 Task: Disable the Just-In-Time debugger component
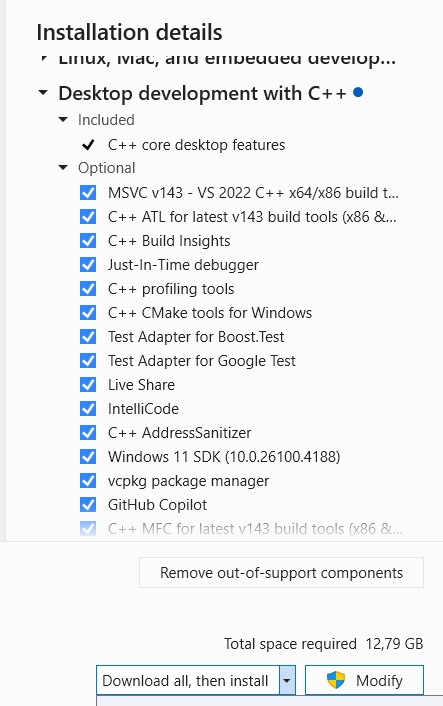click(x=88, y=265)
